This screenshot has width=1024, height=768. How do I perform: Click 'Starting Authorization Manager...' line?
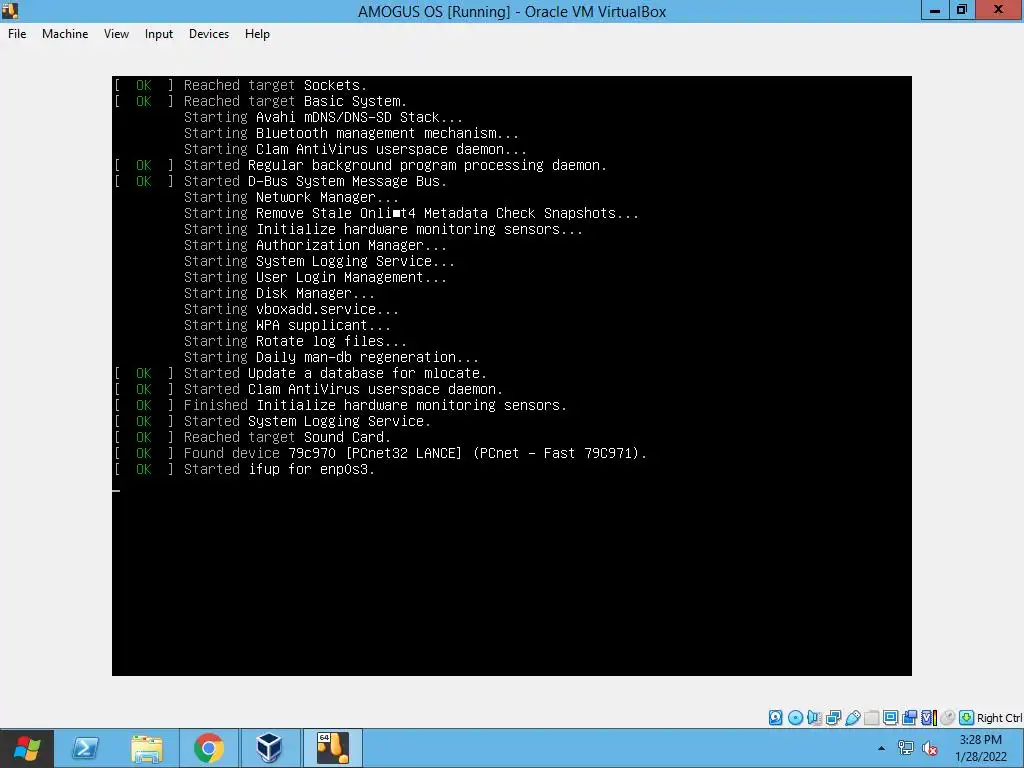point(315,246)
